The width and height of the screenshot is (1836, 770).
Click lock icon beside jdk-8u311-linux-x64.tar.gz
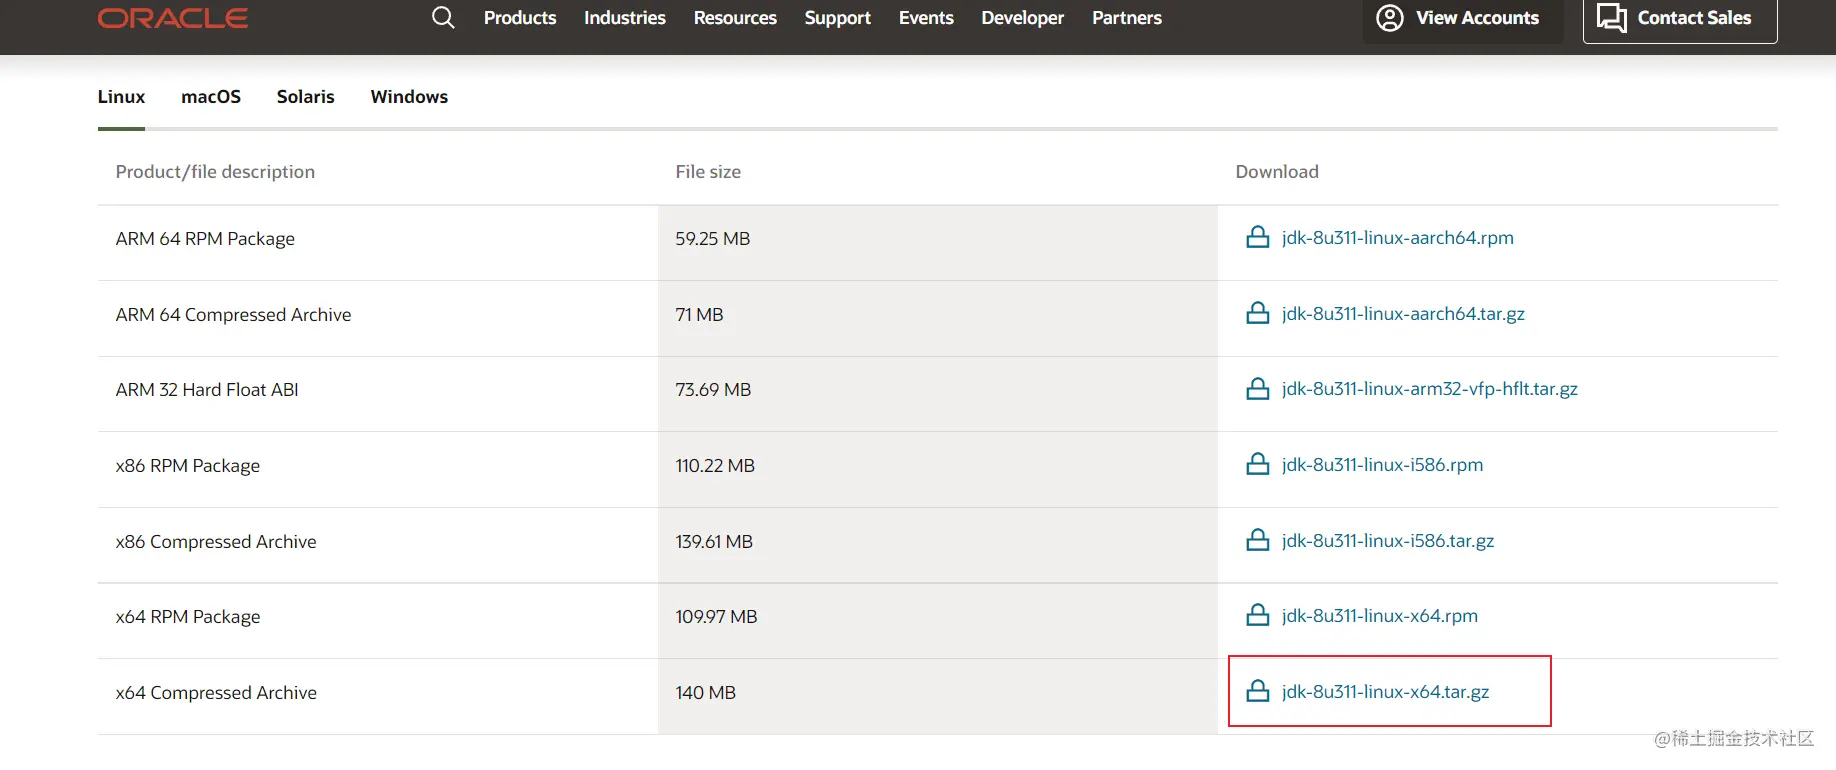pyautogui.click(x=1258, y=691)
